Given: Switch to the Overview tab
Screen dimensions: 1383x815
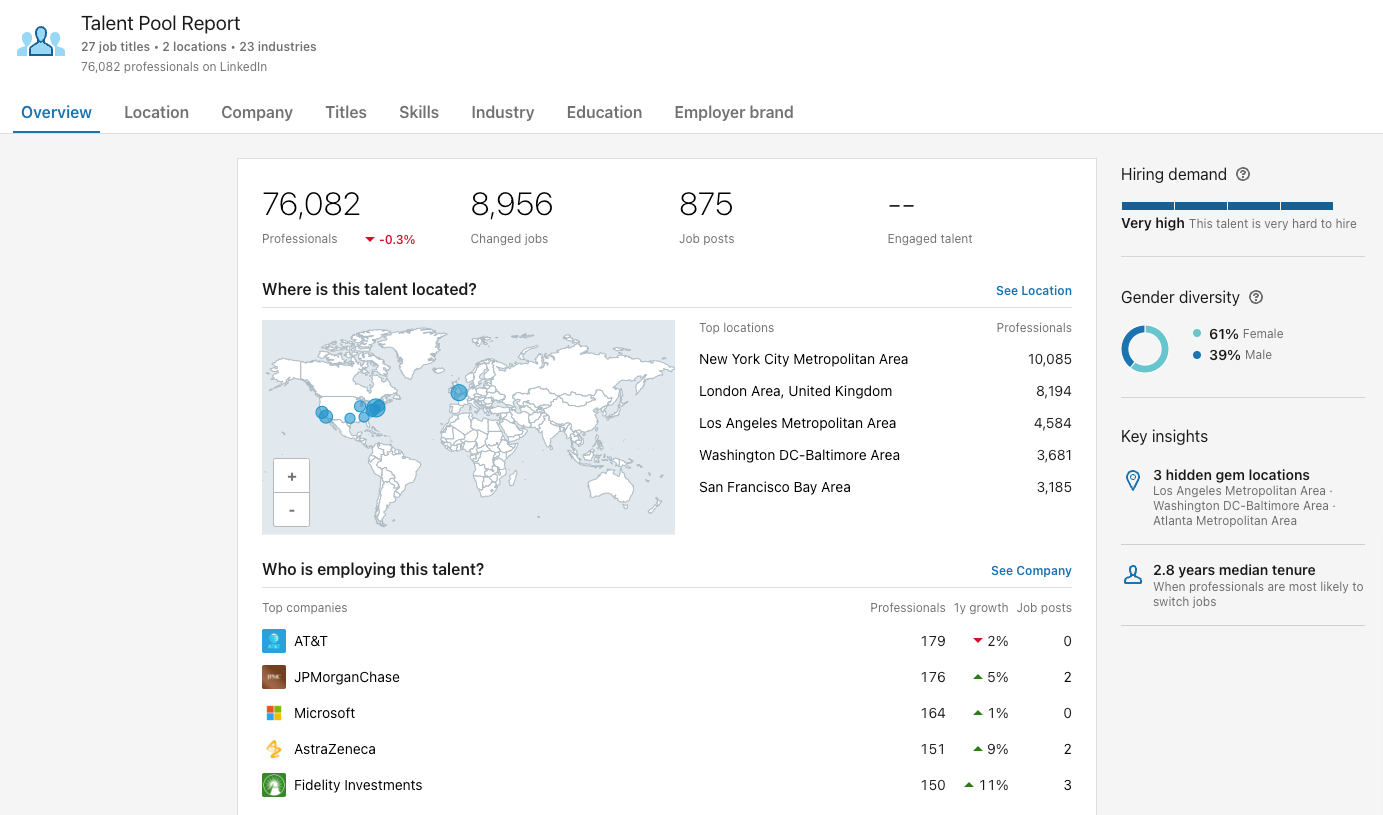Looking at the screenshot, I should tap(56, 112).
